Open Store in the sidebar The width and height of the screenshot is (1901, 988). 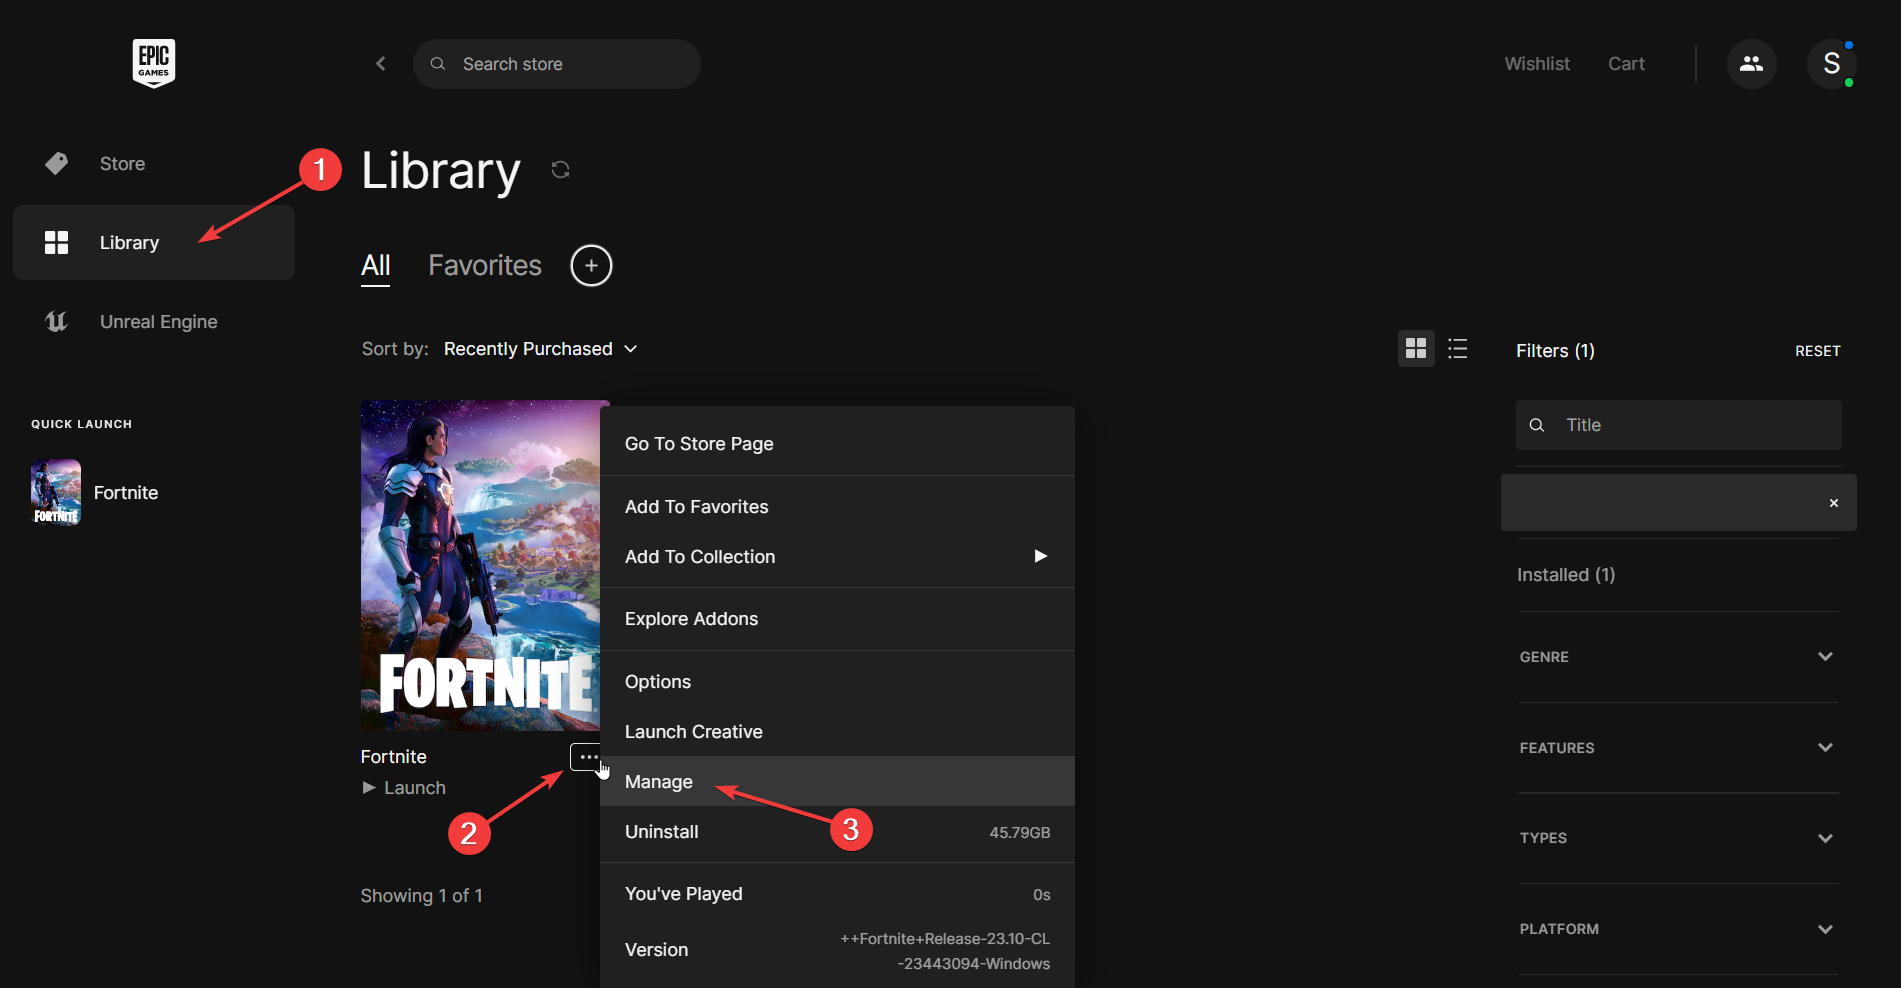[x=154, y=163]
